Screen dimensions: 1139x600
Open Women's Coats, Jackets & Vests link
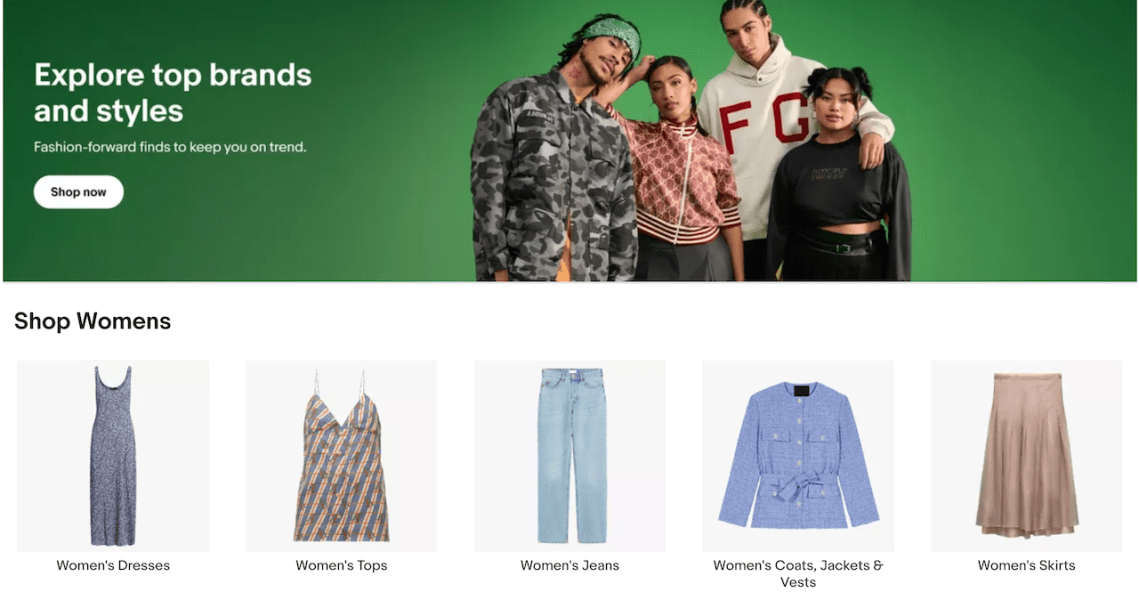[x=798, y=573]
